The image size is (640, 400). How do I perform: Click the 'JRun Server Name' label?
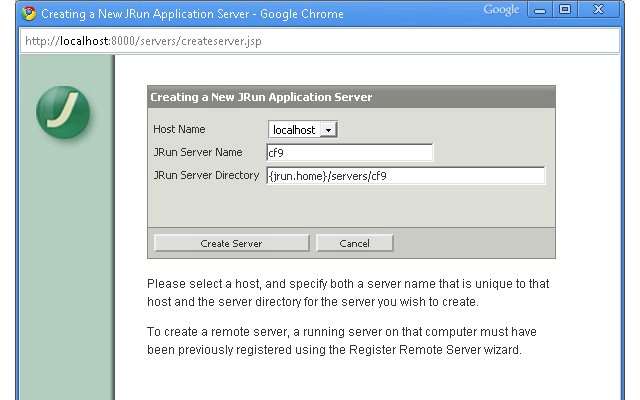(x=198, y=152)
